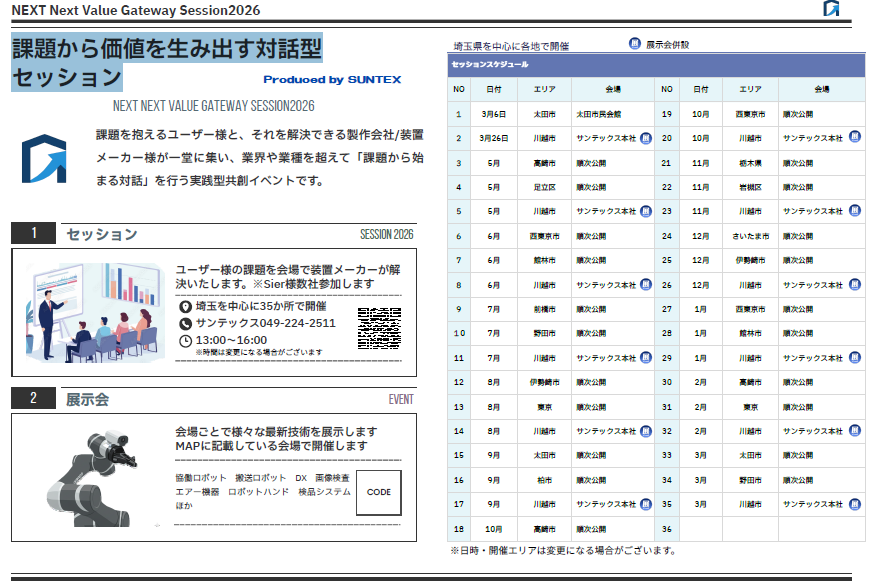Click the logo in the top-right header corner

coord(831,9)
